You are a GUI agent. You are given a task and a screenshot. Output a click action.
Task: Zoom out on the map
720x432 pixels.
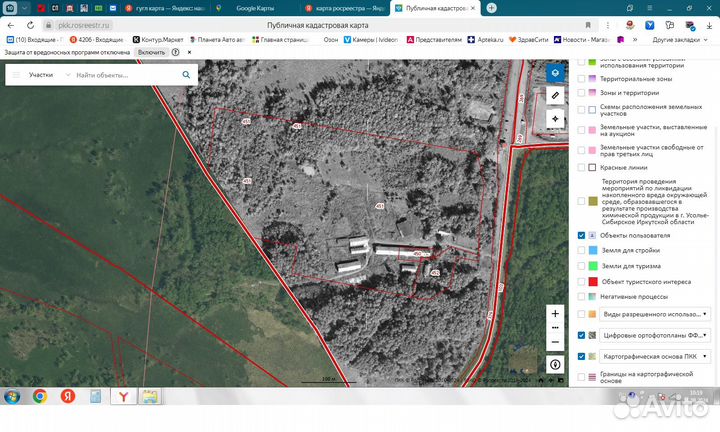555,342
